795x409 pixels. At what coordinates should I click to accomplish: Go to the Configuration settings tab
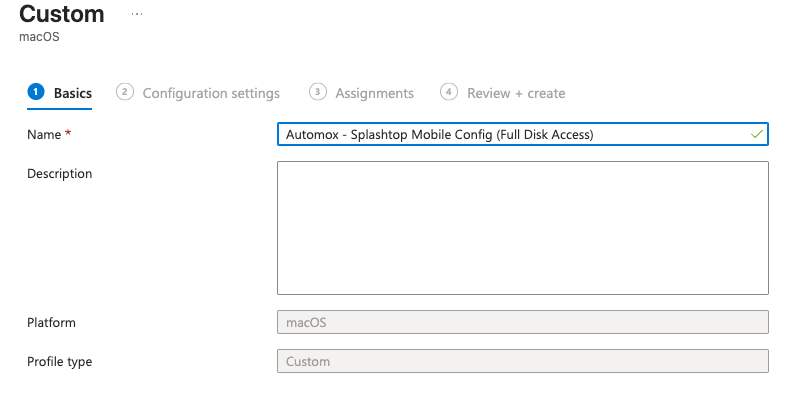point(211,93)
